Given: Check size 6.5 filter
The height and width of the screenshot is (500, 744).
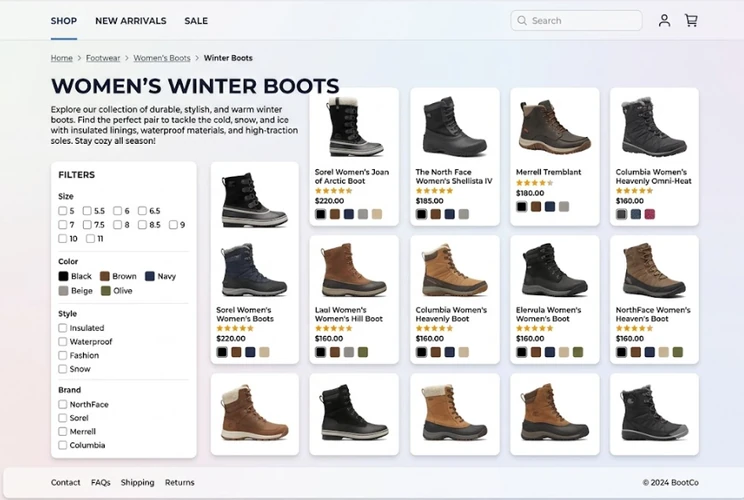Looking at the screenshot, I should pyautogui.click(x=142, y=211).
